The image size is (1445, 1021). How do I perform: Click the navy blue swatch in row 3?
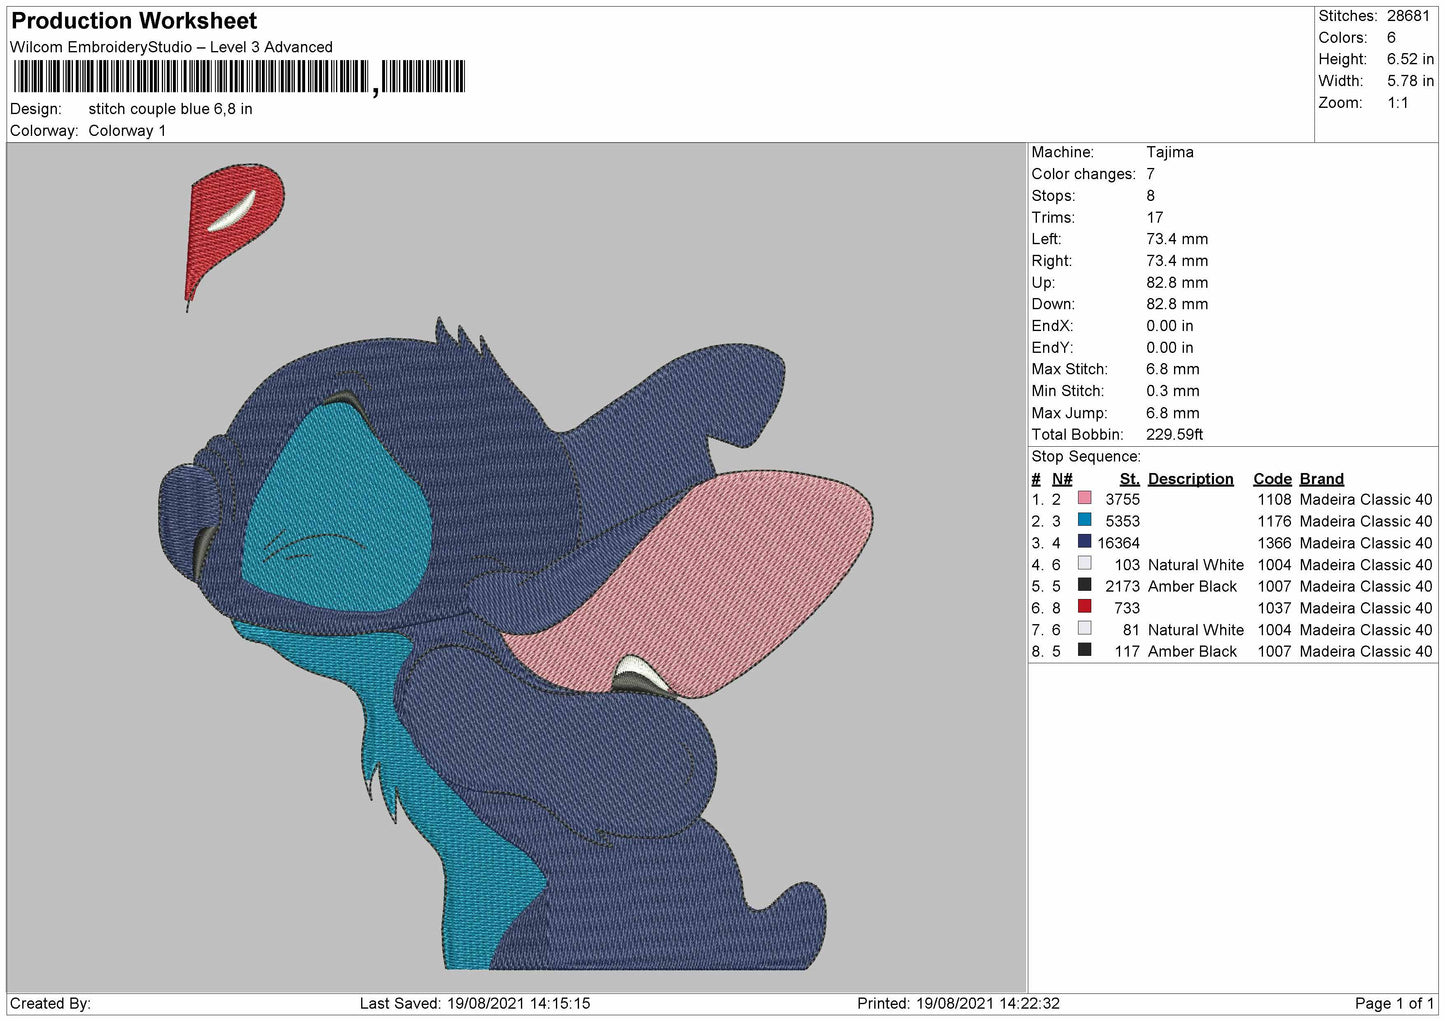tap(1084, 542)
